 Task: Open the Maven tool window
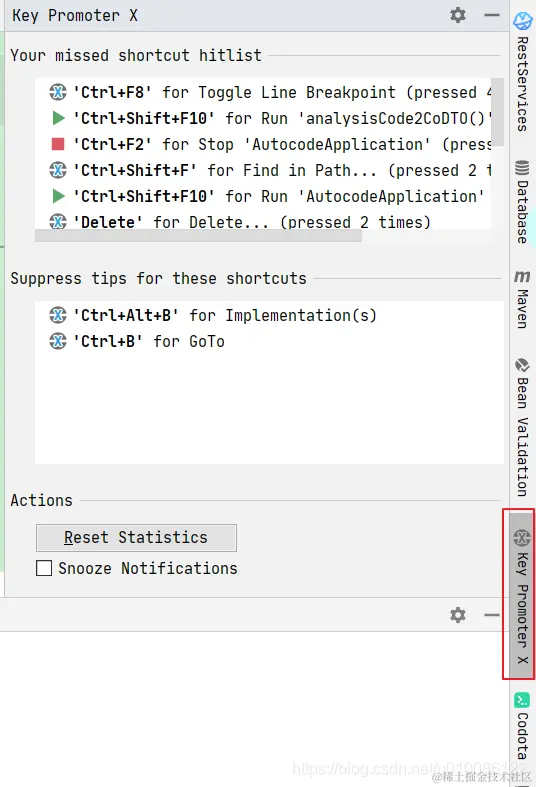point(522,299)
